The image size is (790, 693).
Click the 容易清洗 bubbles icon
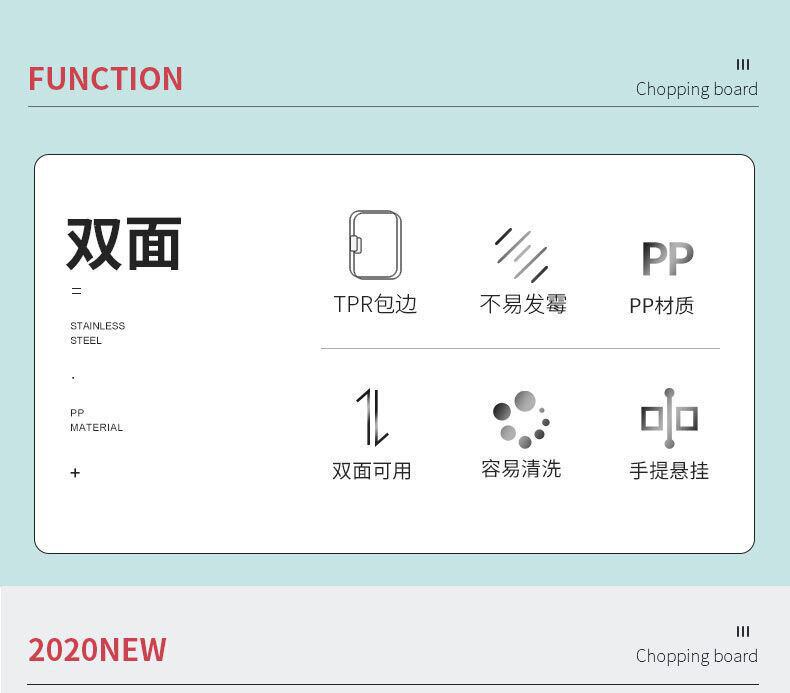[521, 419]
